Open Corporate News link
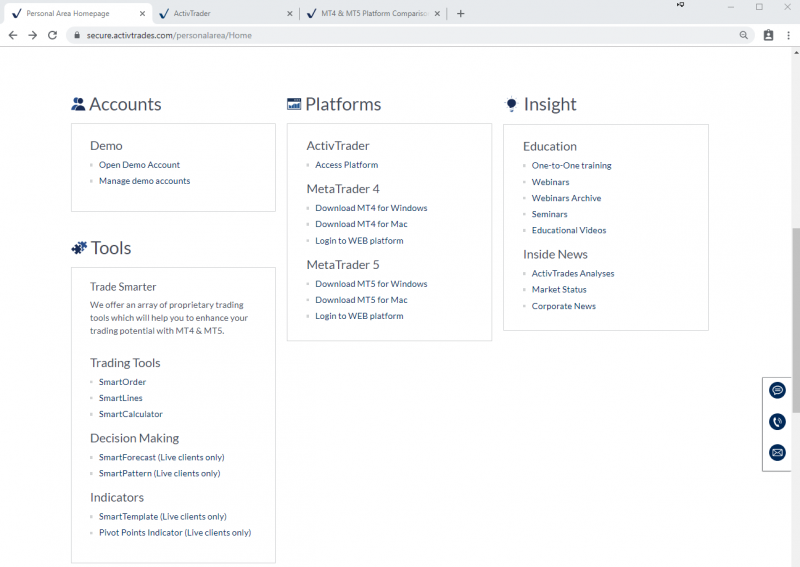This screenshot has height=567, width=800. coord(564,306)
